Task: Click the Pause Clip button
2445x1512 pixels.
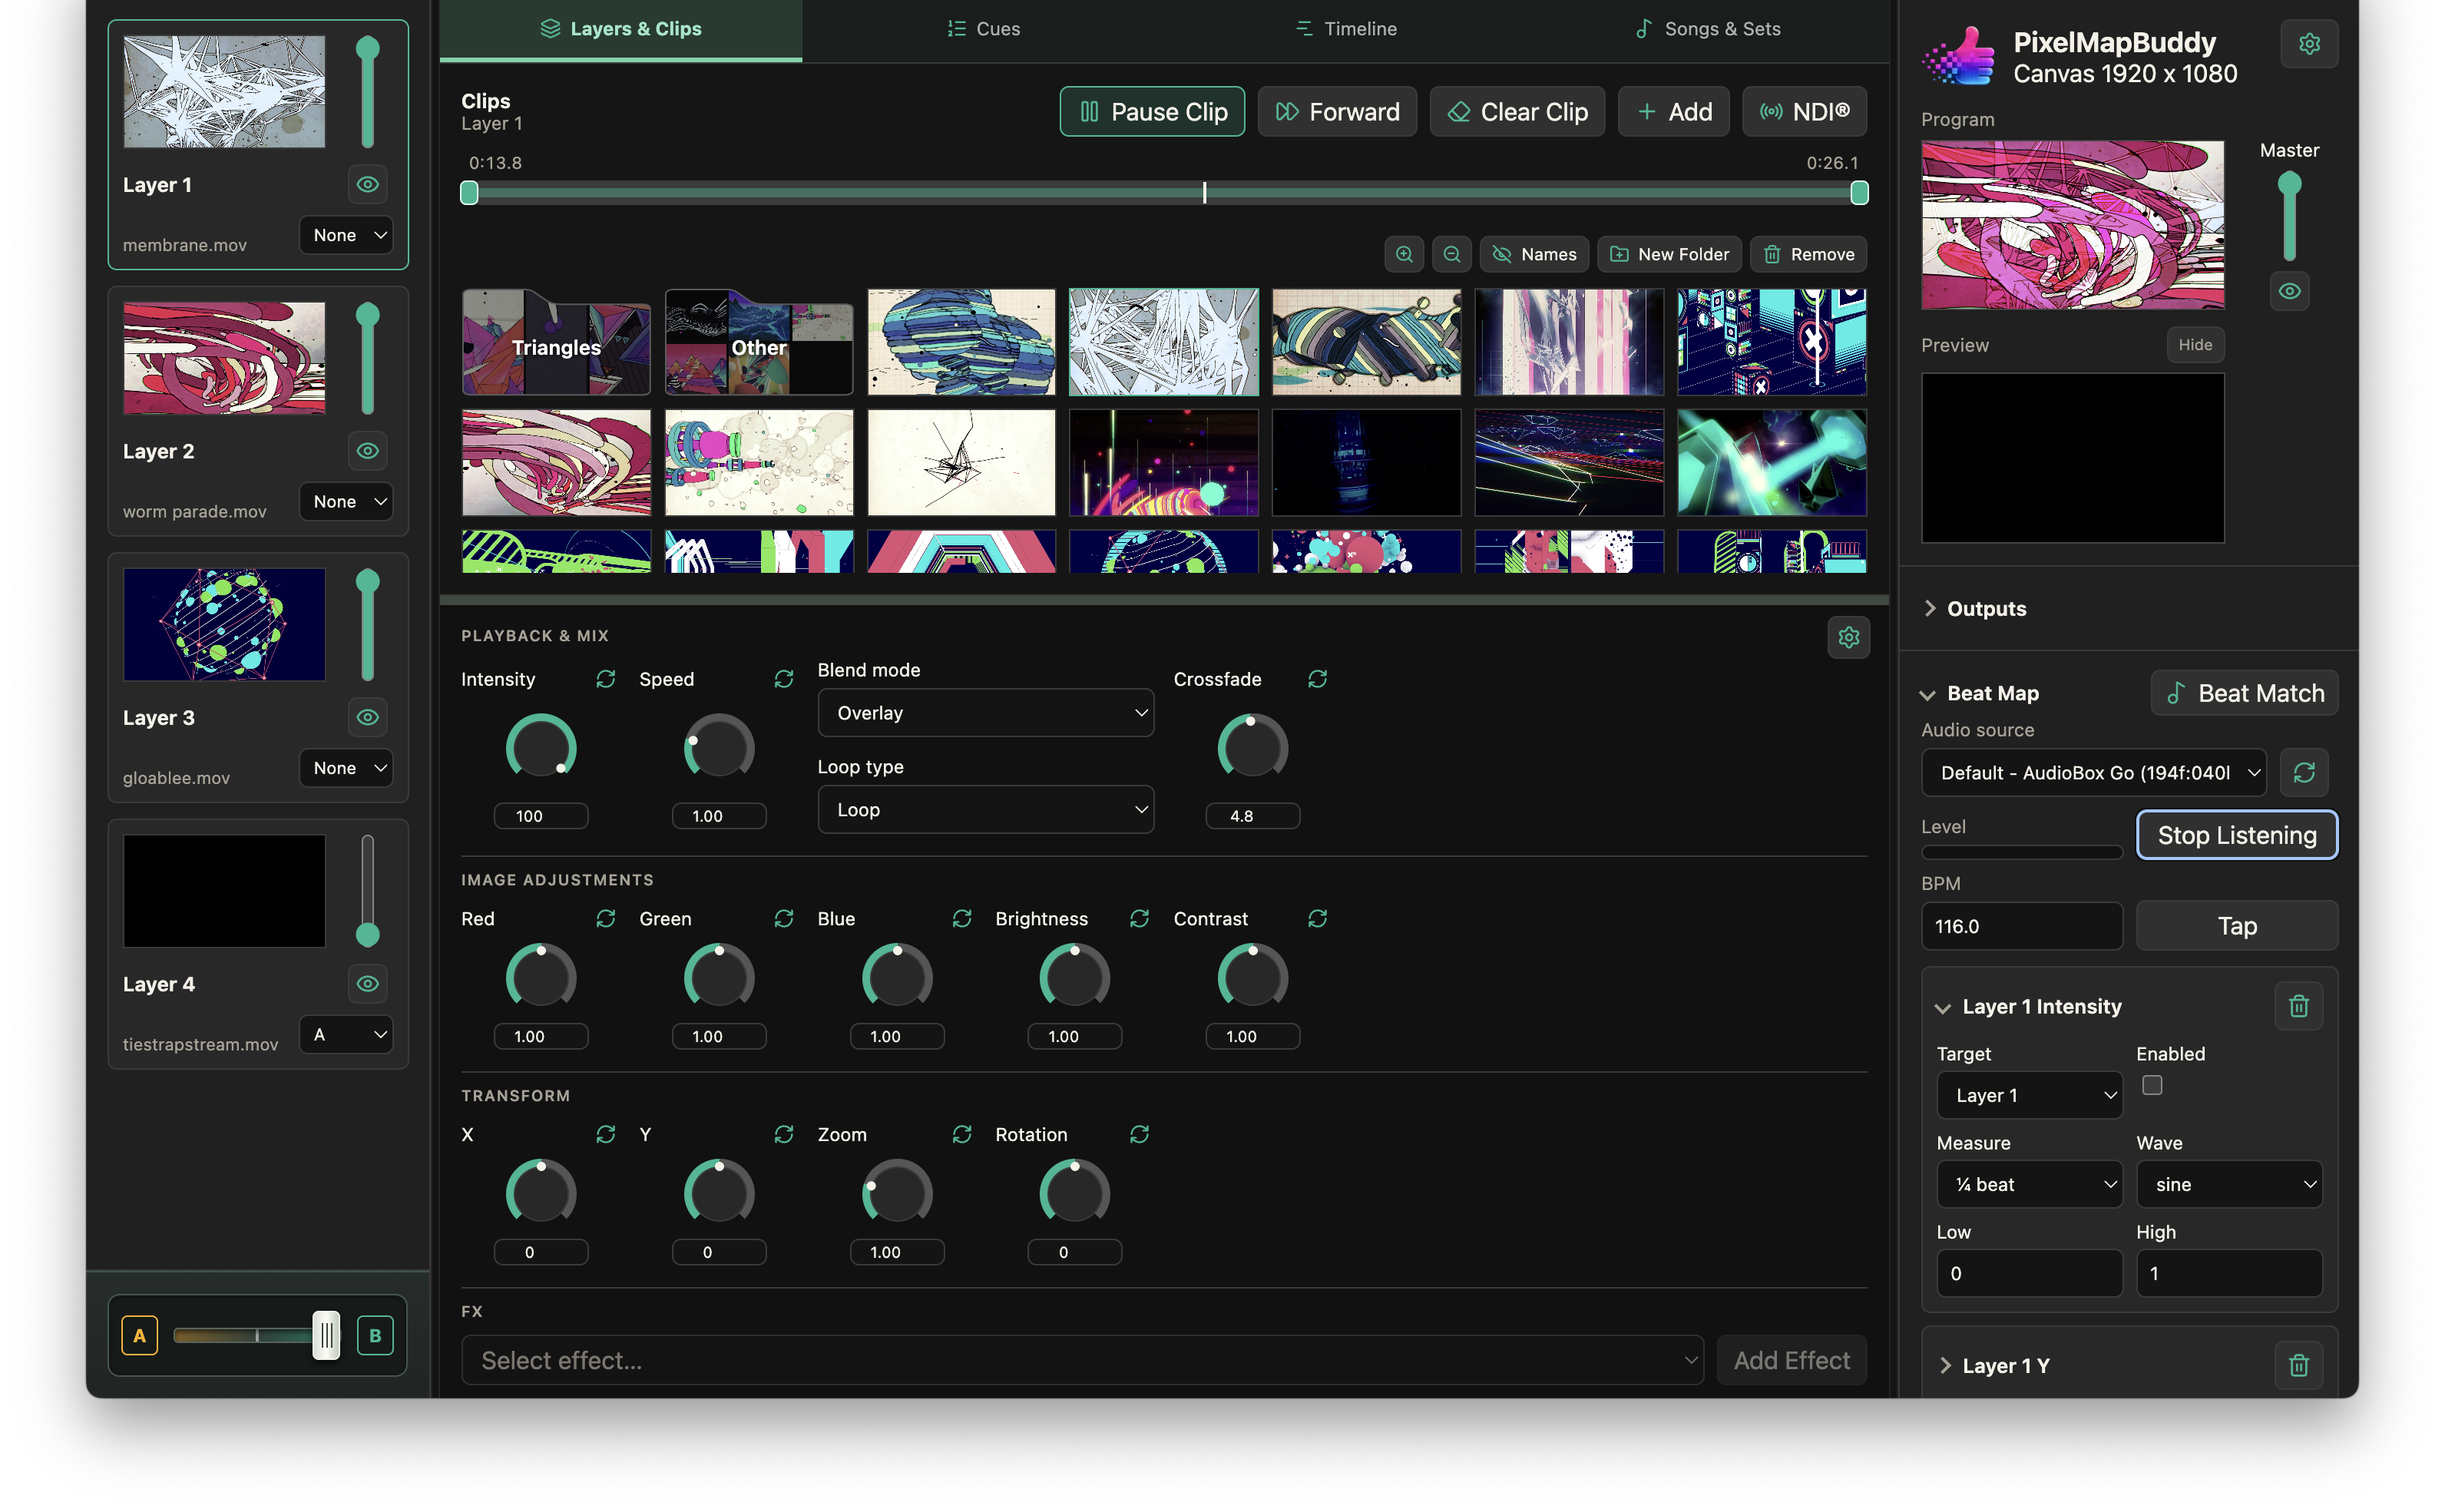Action: tap(1152, 112)
